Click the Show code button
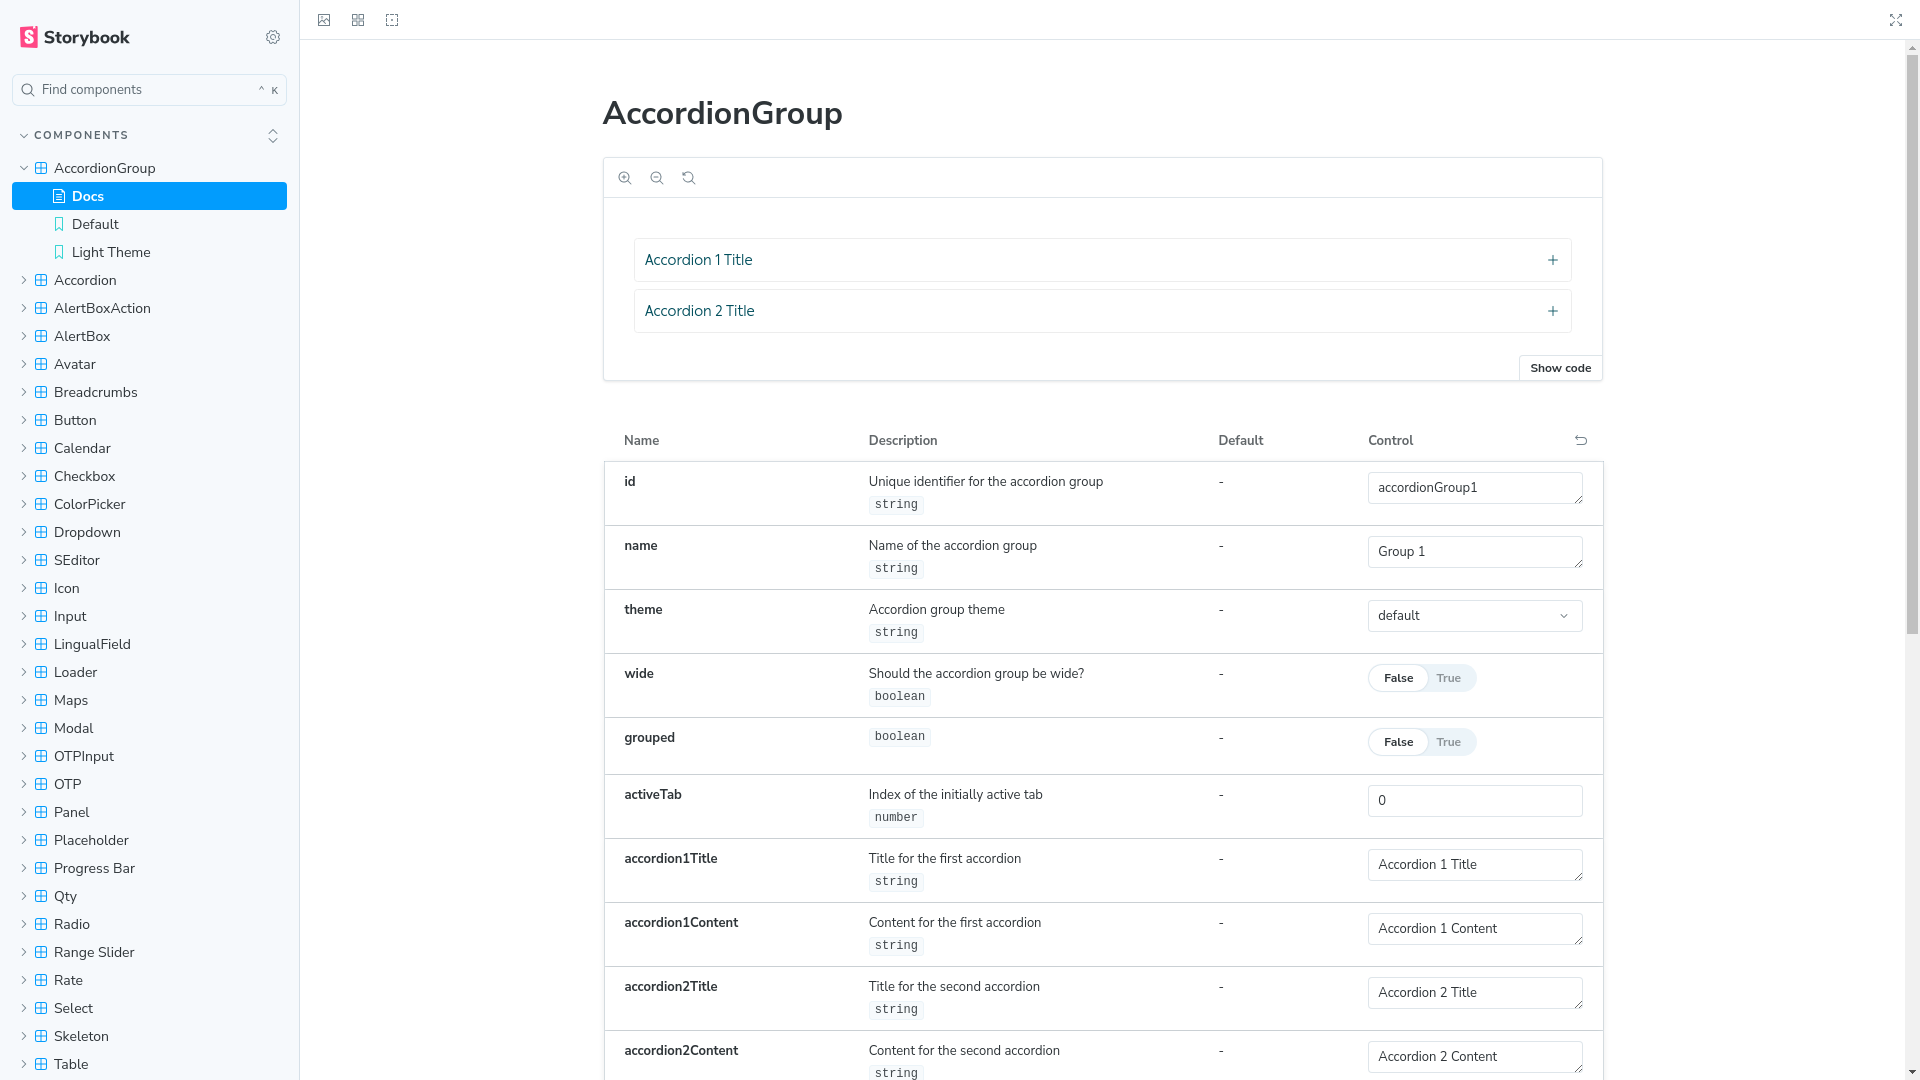This screenshot has height=1080, width=1920. tap(1560, 368)
